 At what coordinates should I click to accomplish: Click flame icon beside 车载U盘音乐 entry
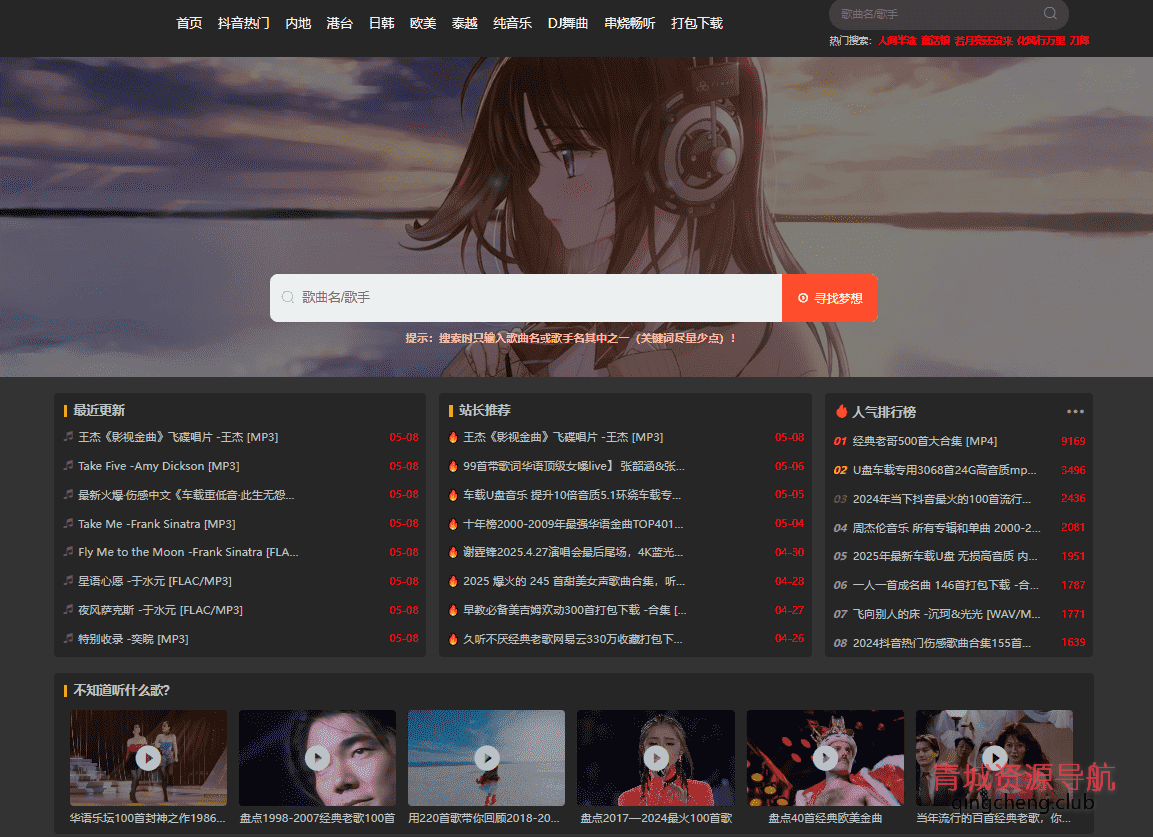click(453, 495)
